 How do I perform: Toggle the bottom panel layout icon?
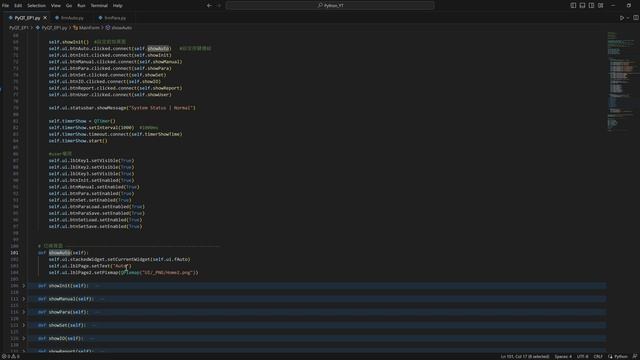[582, 5]
